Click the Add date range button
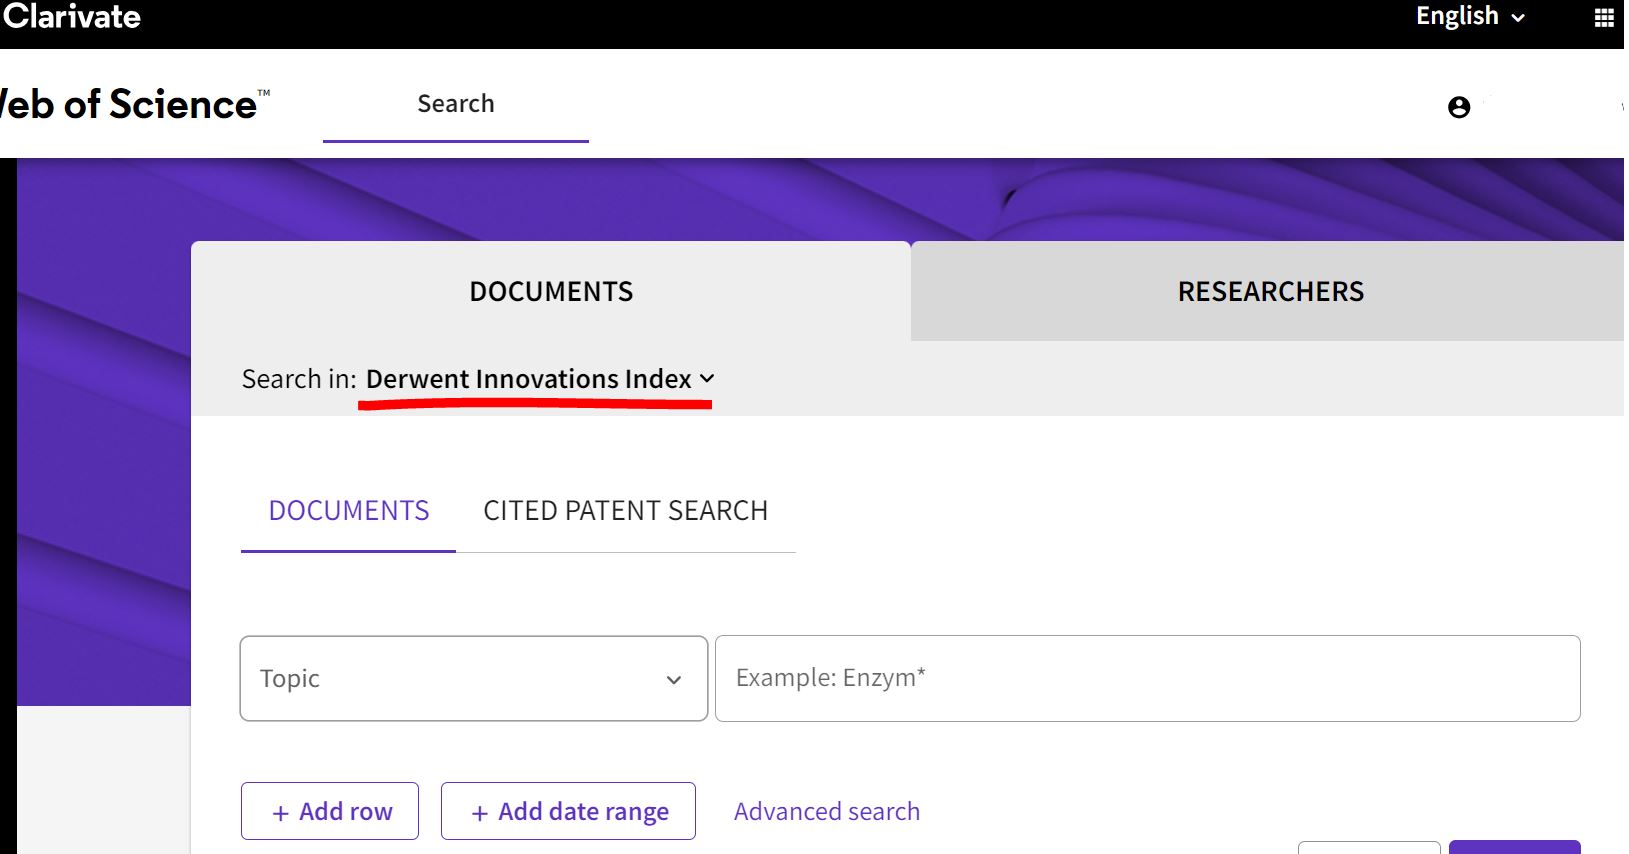The width and height of the screenshot is (1629, 854). (x=568, y=811)
